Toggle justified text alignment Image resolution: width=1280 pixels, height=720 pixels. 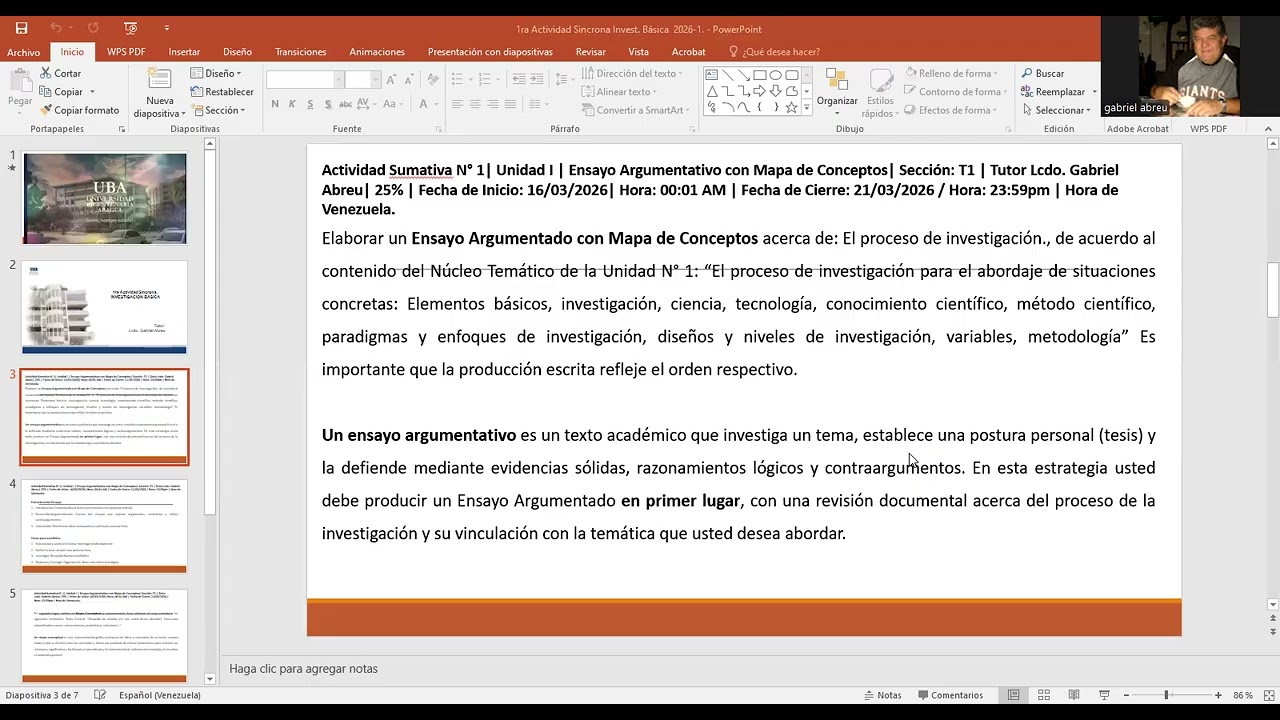(x=512, y=104)
